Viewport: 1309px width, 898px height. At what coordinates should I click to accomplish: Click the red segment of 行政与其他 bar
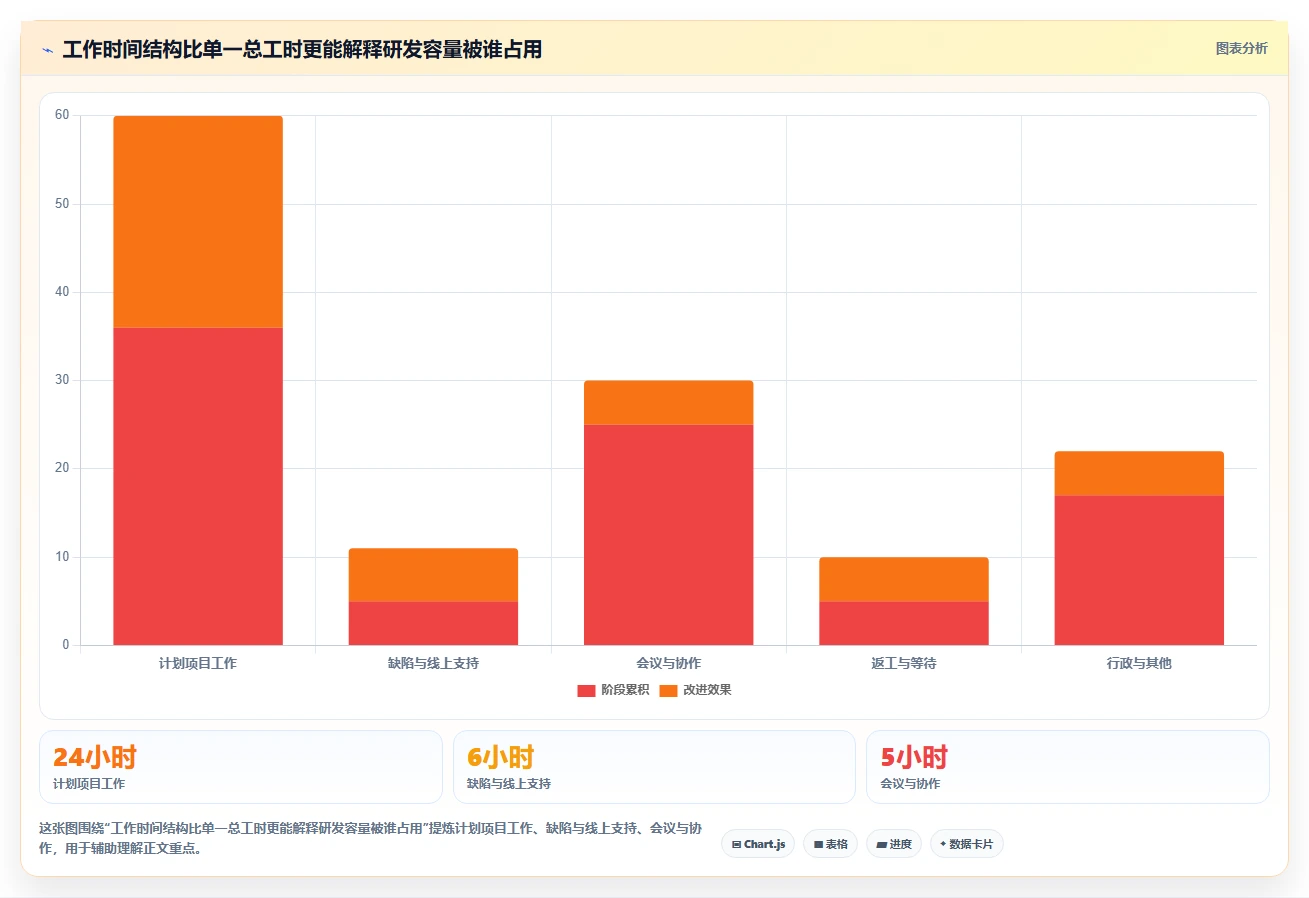[1139, 570]
